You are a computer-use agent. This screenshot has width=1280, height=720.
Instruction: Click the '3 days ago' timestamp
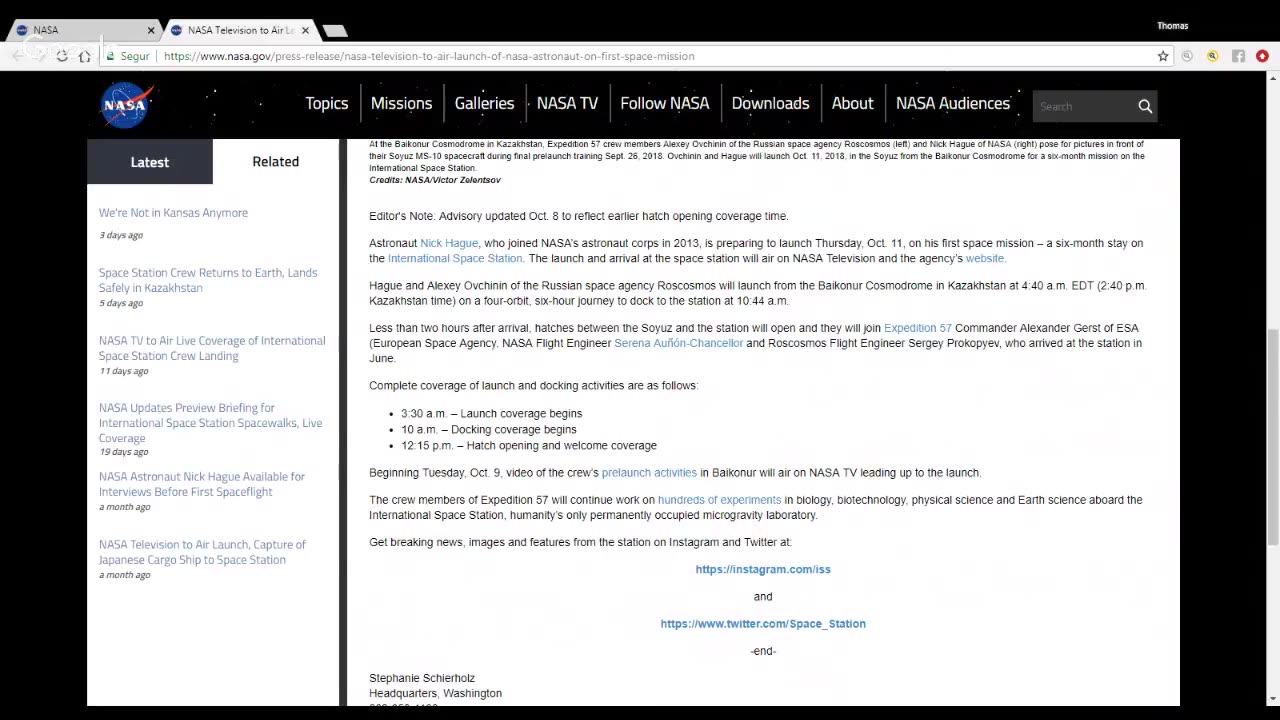[121, 235]
